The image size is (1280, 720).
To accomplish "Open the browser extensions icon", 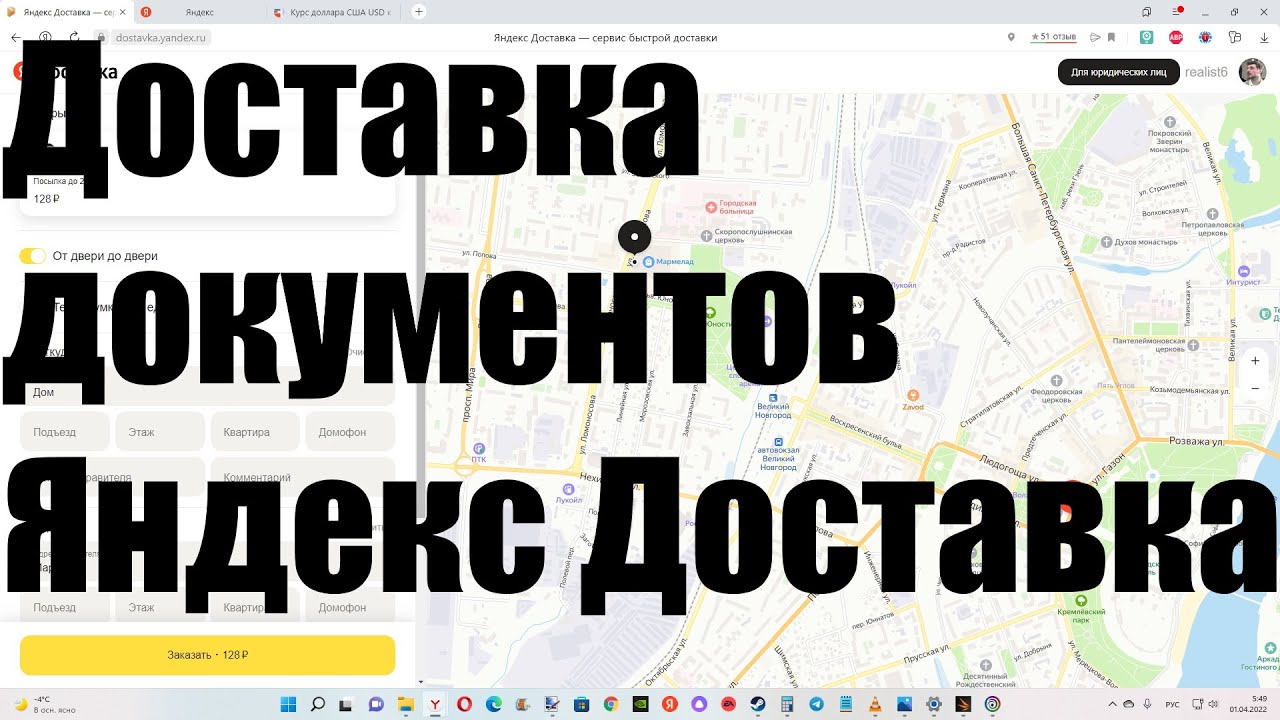I will point(1235,38).
